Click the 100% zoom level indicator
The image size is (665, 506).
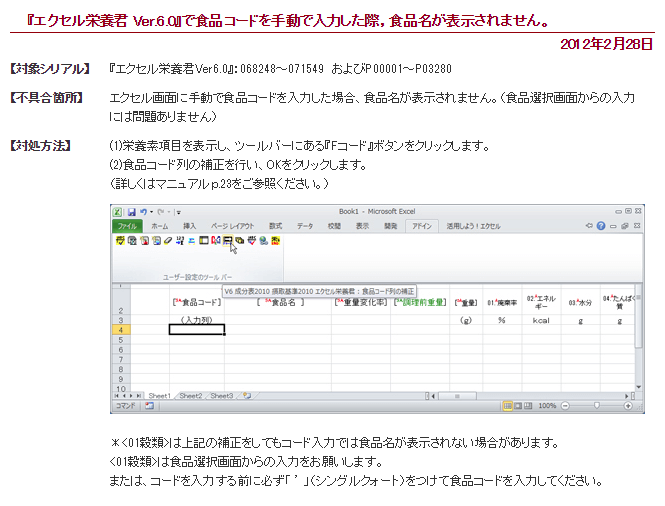pos(547,406)
